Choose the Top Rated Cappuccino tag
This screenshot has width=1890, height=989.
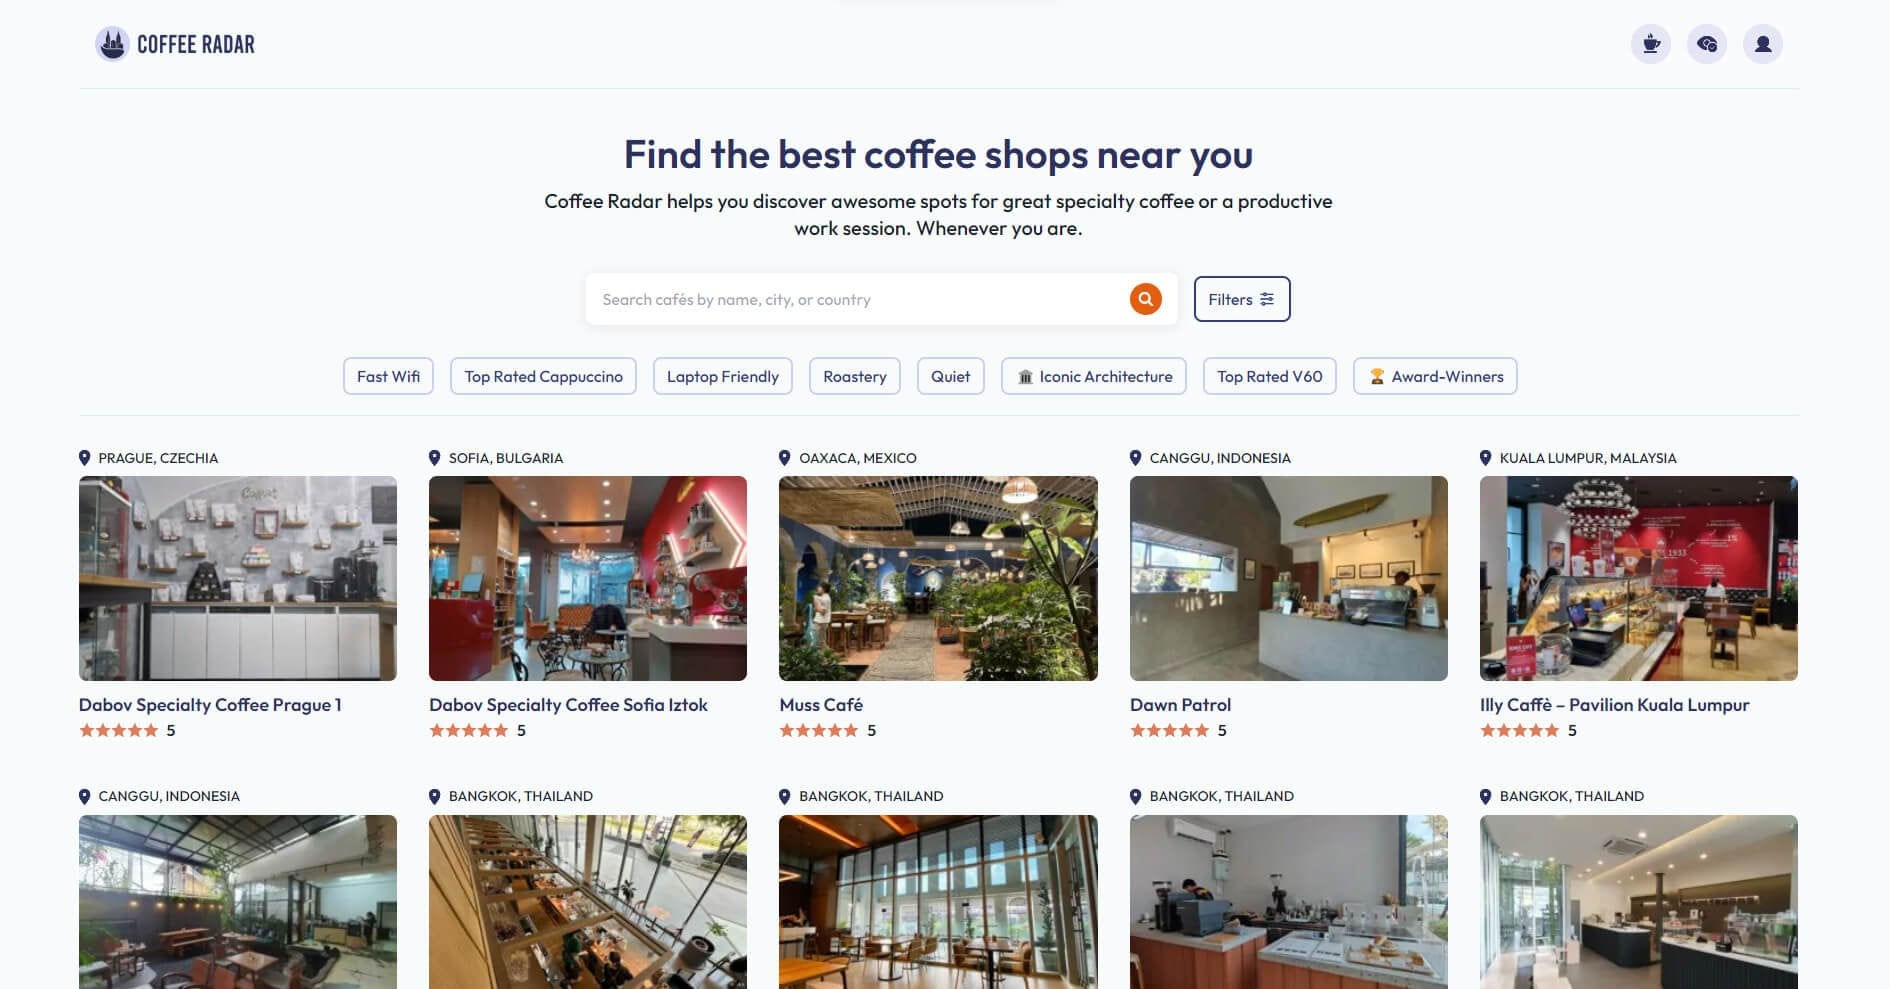(543, 376)
